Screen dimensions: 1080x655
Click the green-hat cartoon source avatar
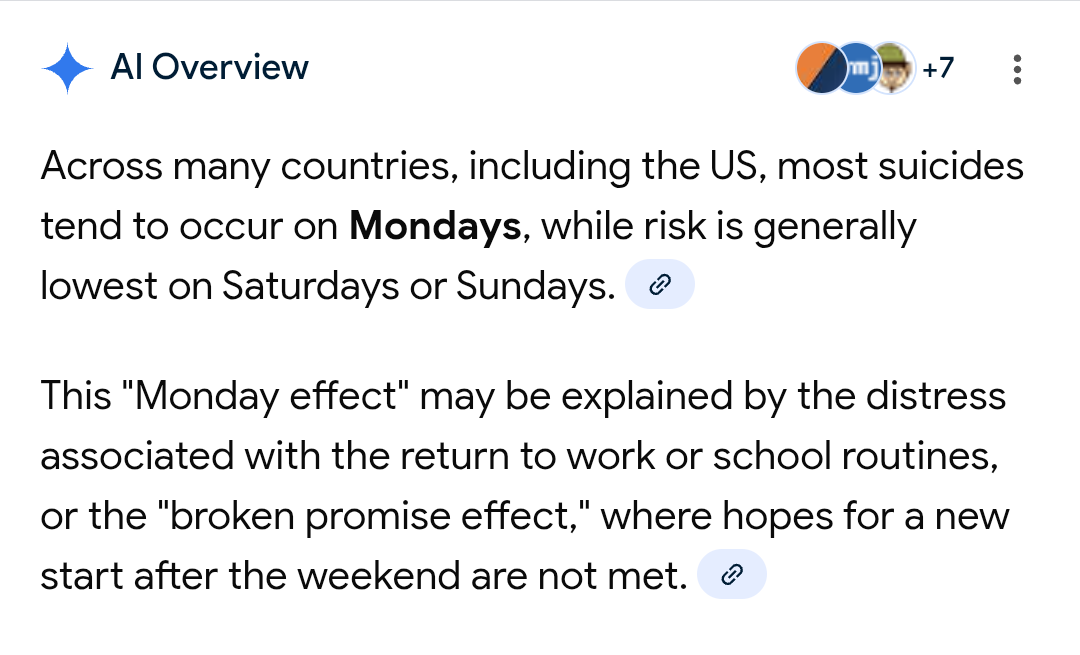tap(893, 69)
